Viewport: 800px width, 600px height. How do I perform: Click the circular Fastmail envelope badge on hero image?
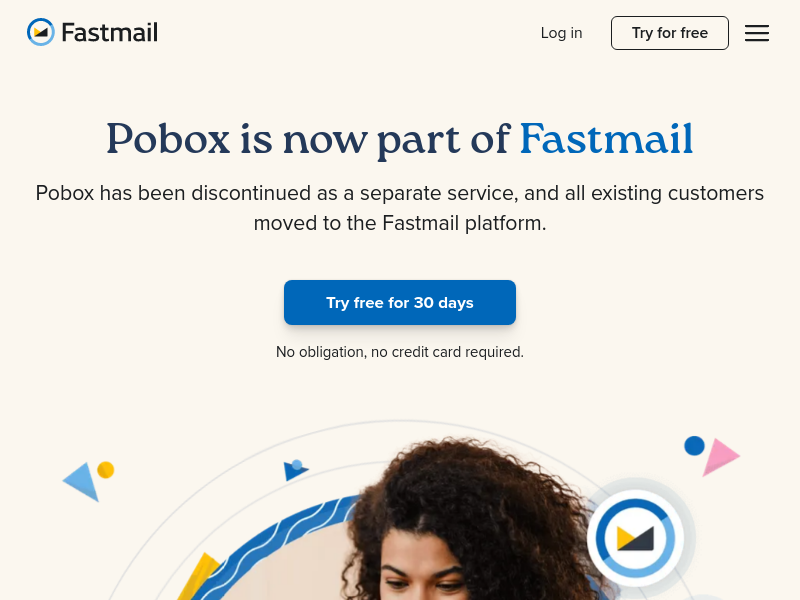(x=635, y=538)
